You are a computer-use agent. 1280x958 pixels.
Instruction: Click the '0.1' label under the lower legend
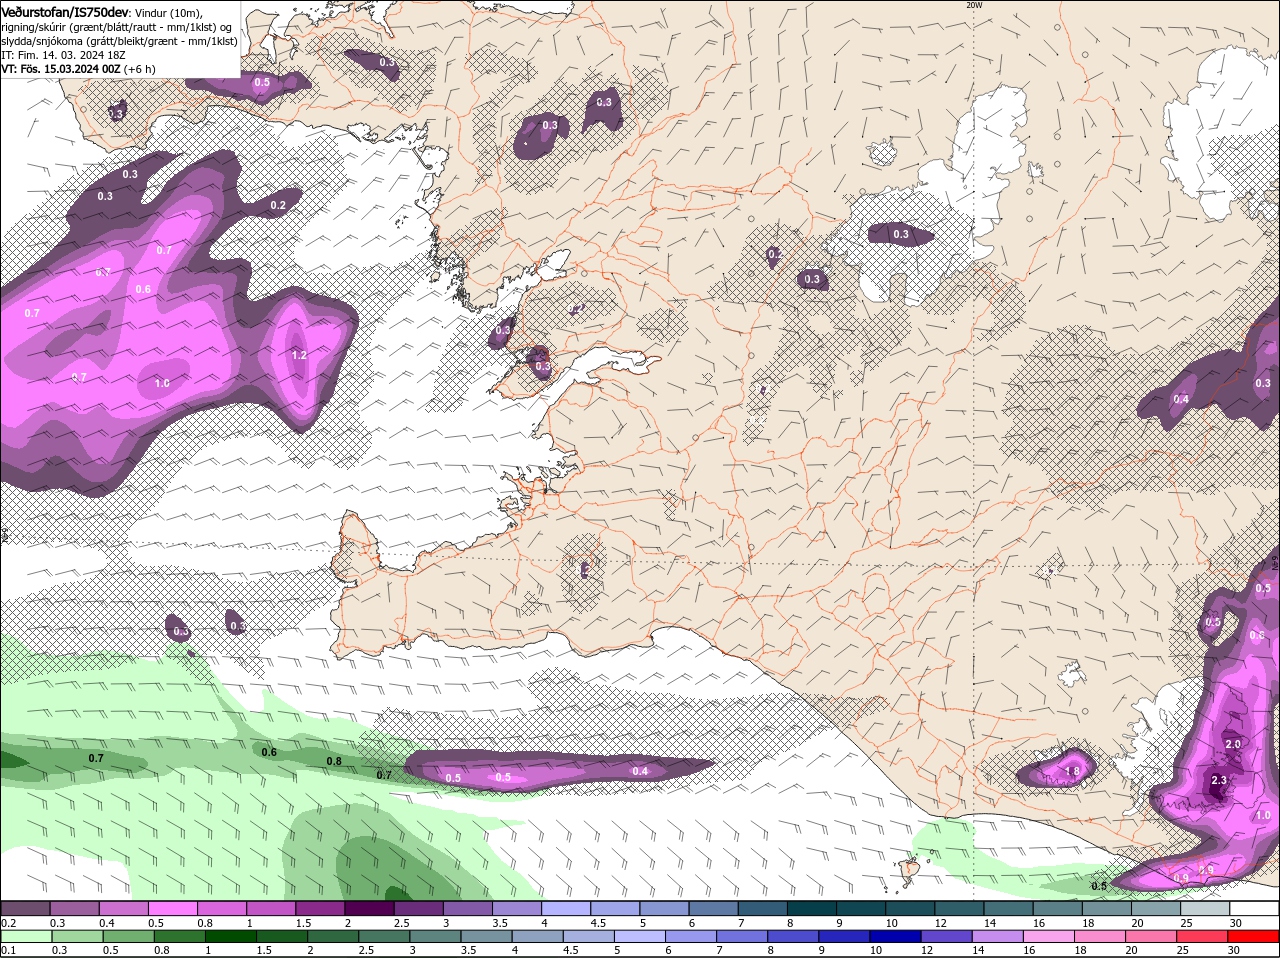[8, 950]
